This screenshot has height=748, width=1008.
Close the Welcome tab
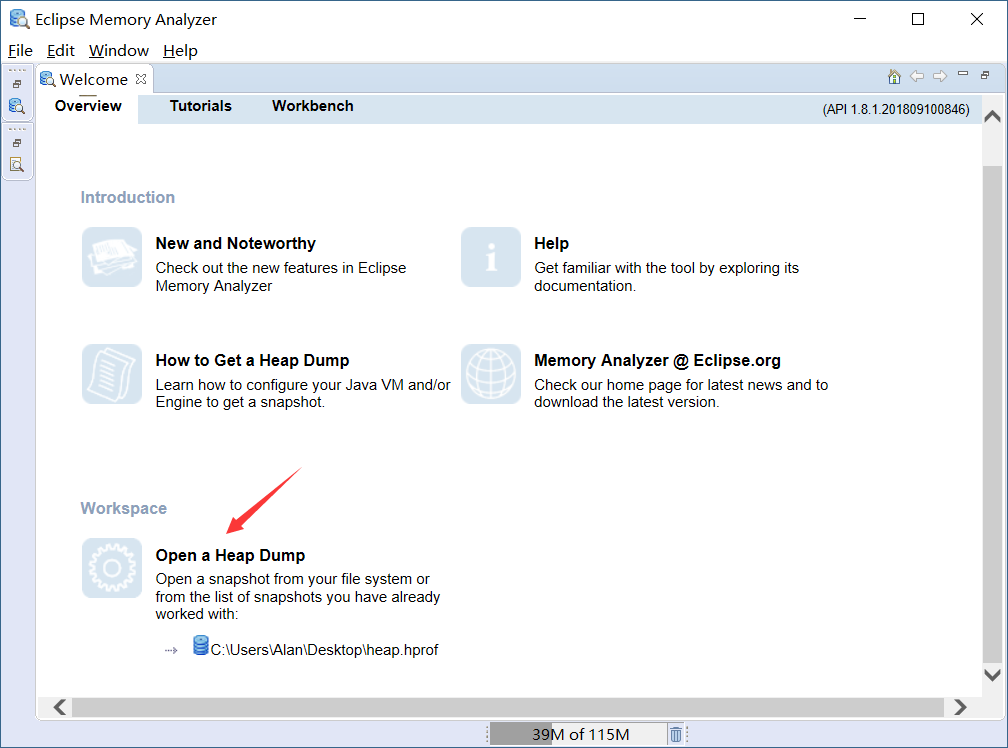(141, 79)
